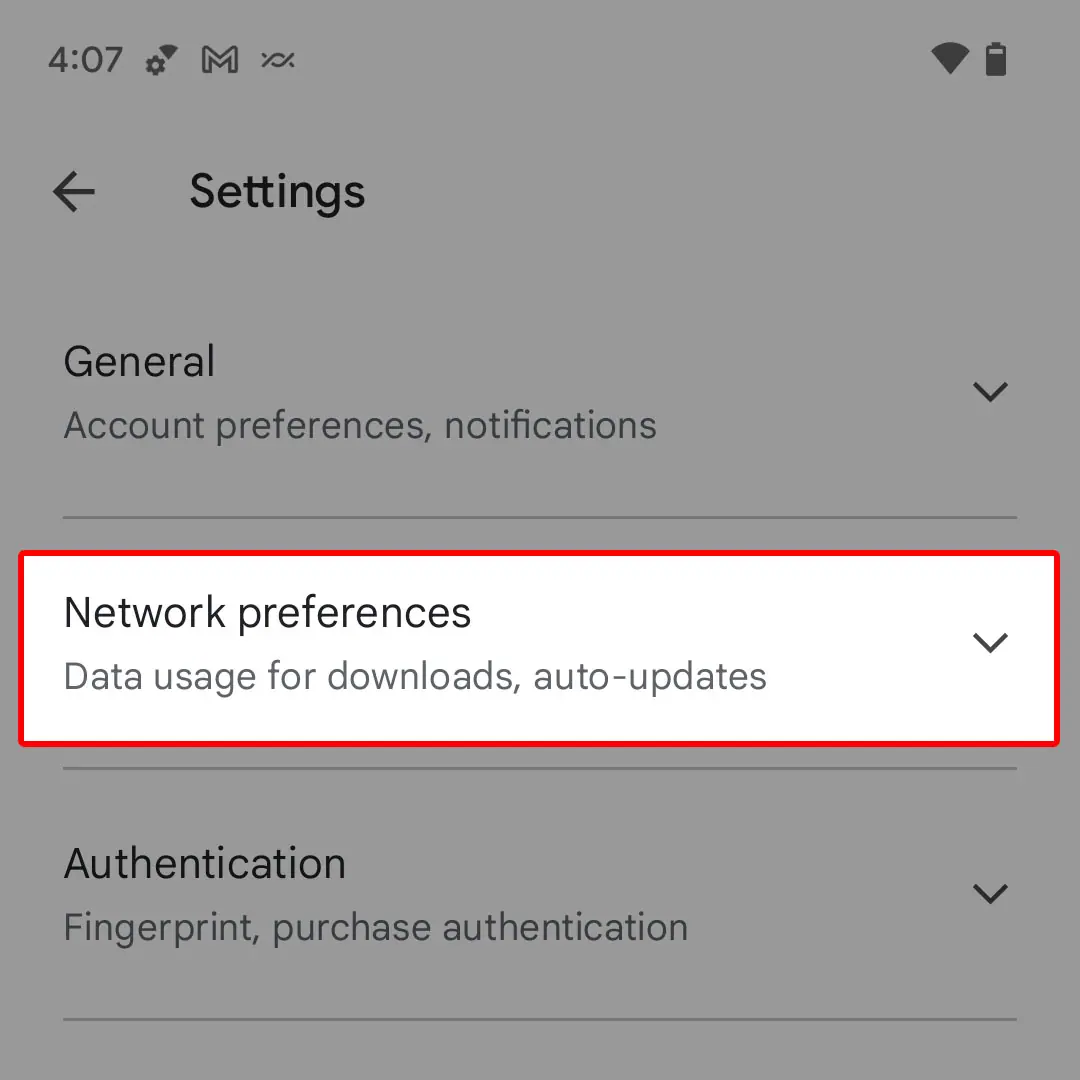The image size is (1080, 1080).
Task: Tap the battery icon in status bar
Action: (x=996, y=60)
